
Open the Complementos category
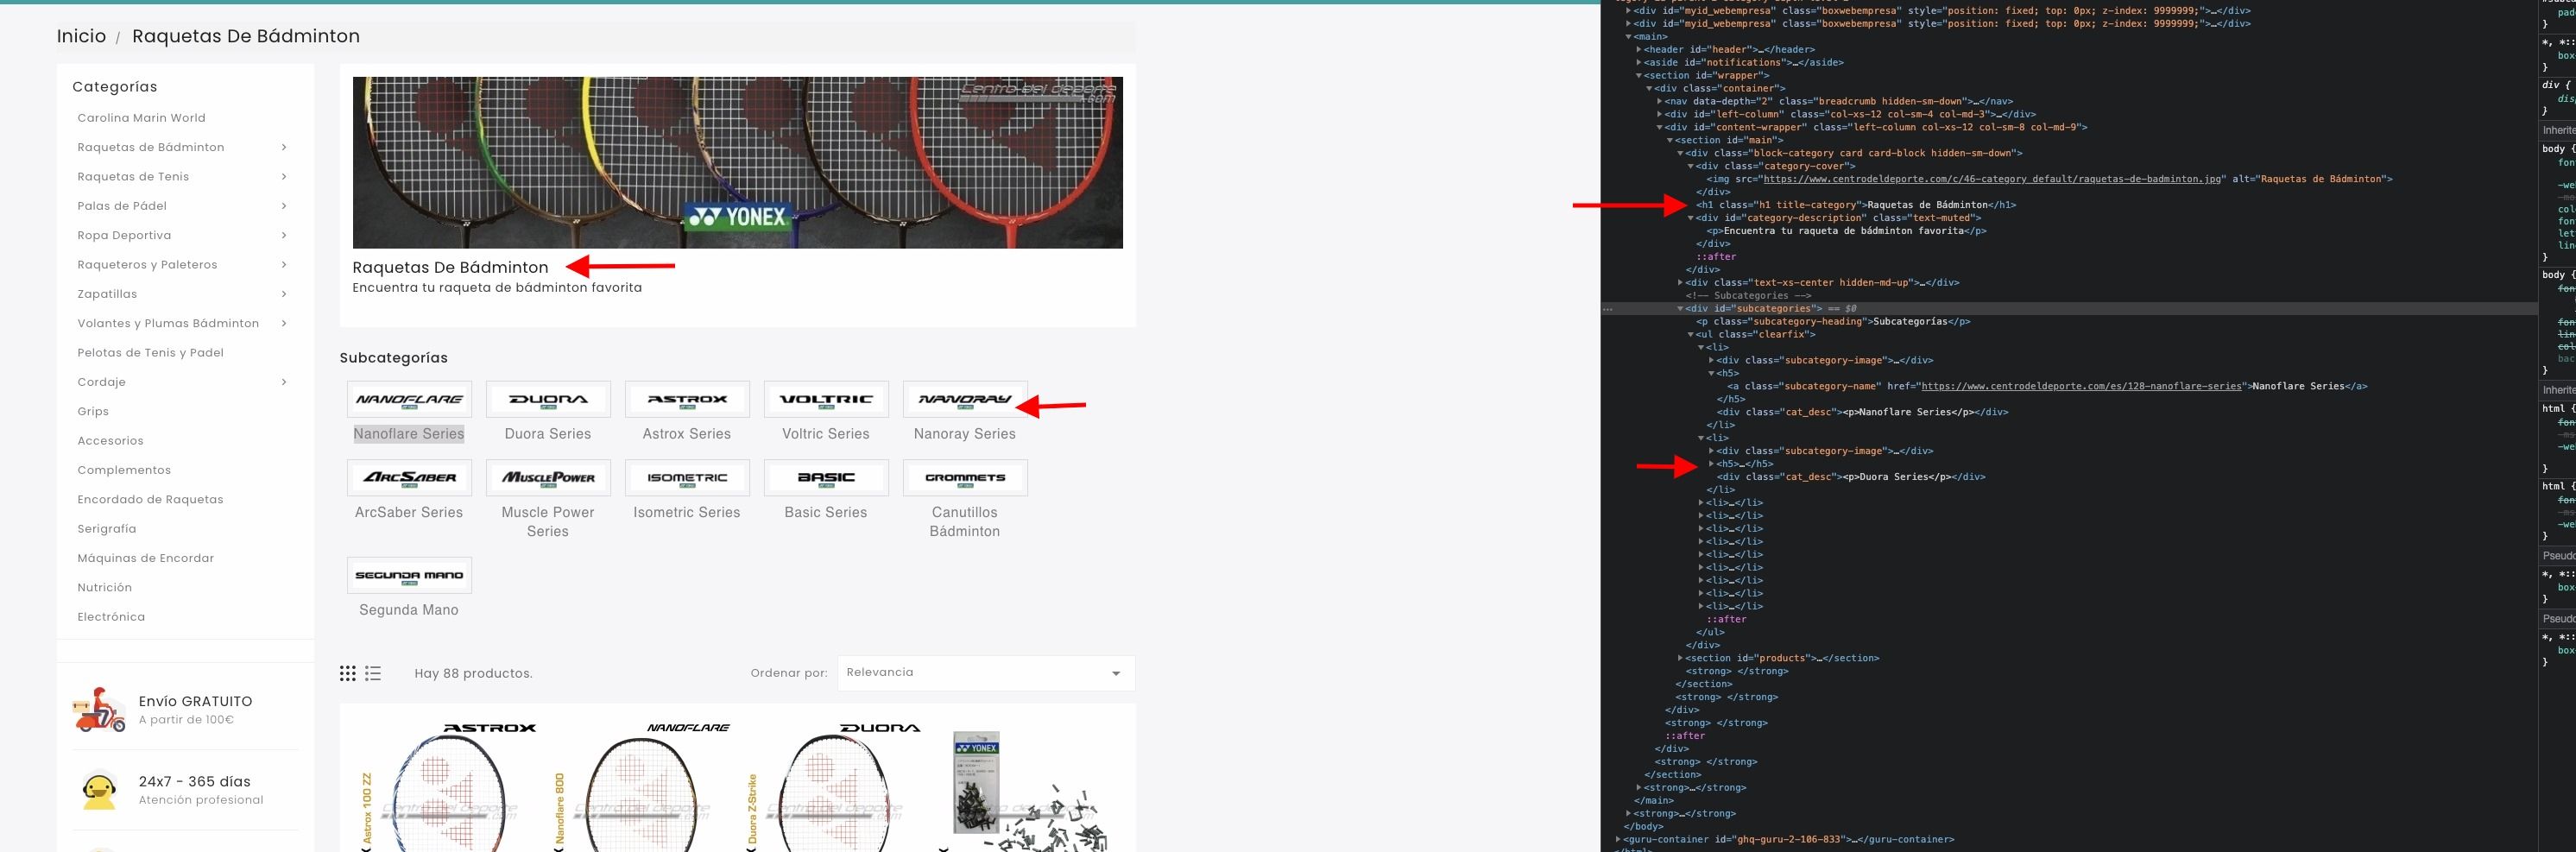point(124,470)
